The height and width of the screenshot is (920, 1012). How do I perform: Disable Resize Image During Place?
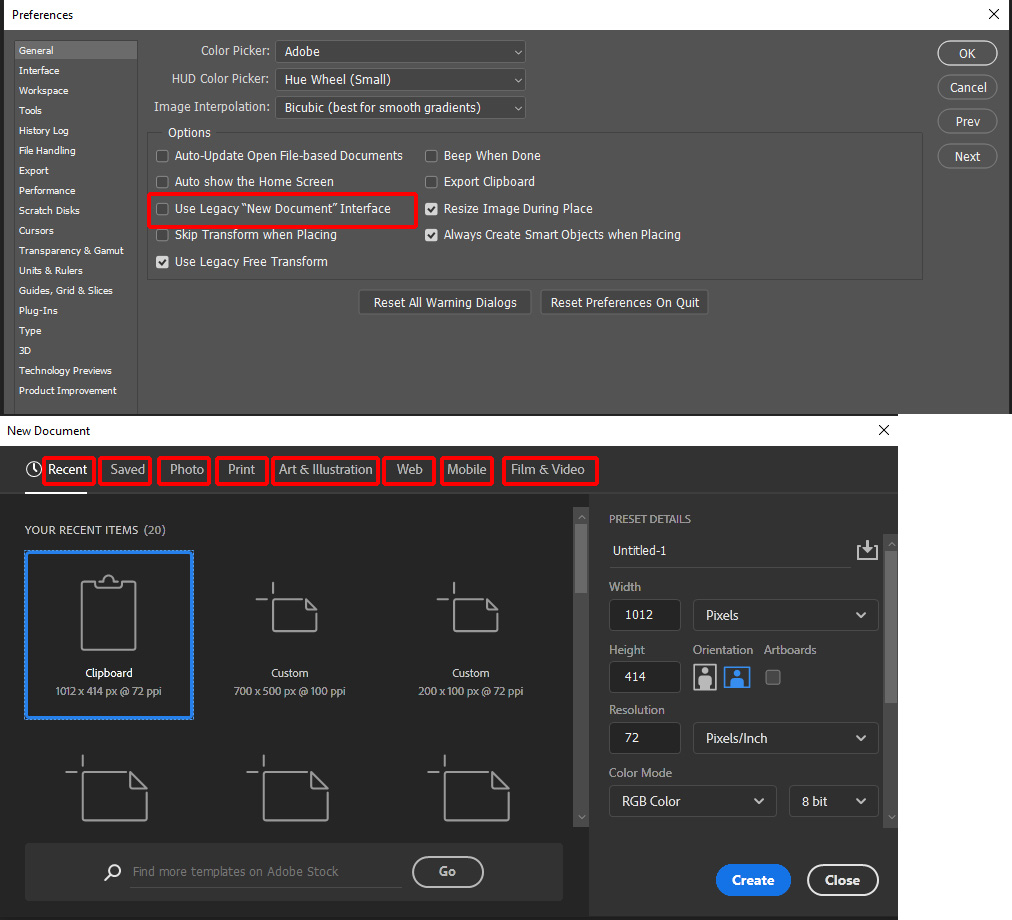[x=430, y=209]
